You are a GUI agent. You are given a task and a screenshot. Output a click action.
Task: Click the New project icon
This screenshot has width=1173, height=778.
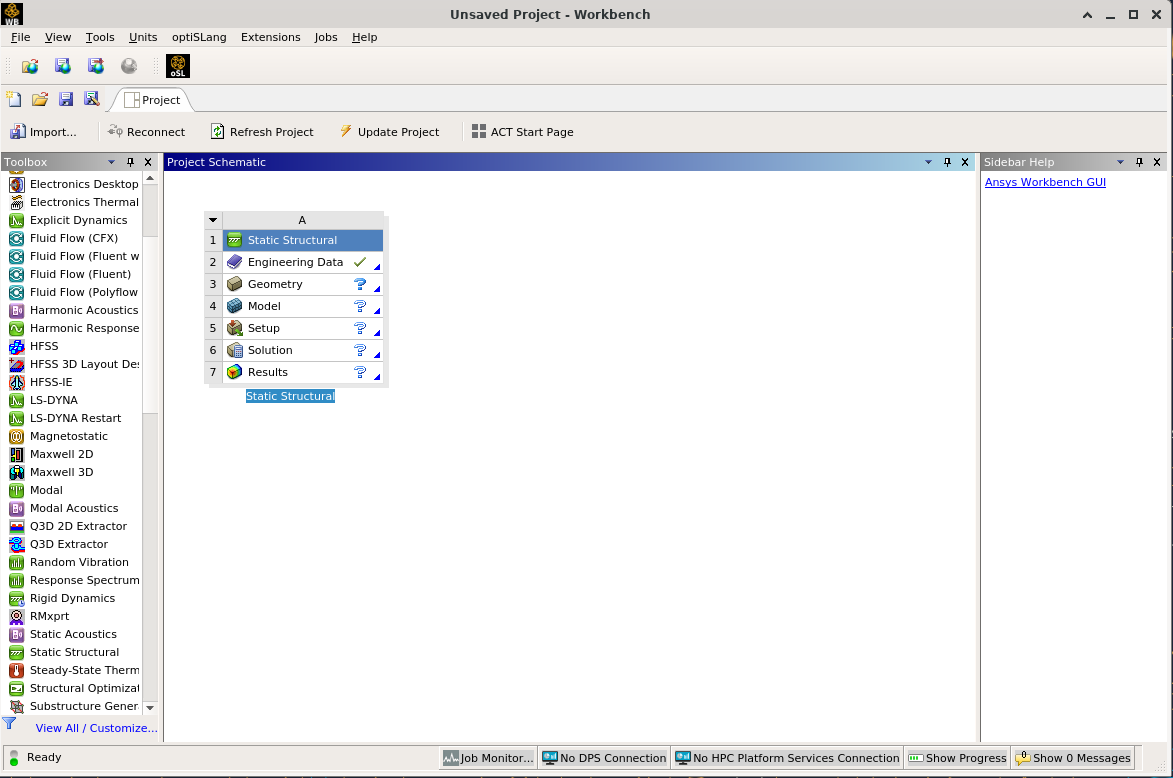pyautogui.click(x=14, y=99)
